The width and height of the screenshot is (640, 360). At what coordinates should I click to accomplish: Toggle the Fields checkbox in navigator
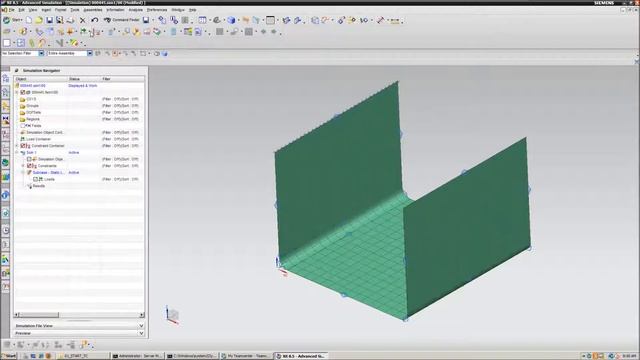23,126
